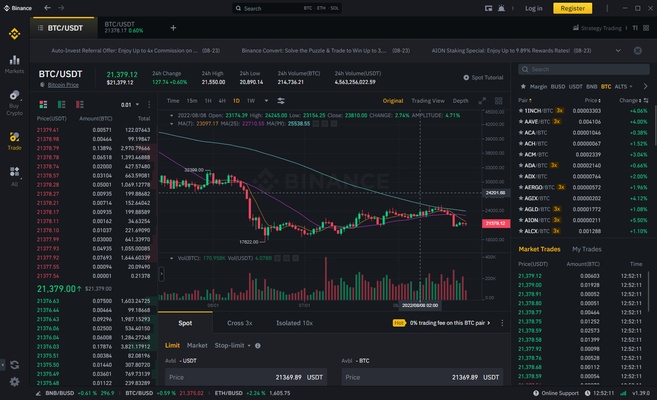Screen dimensions: 657x400
Task: Sort pair list by Change column
Action: point(630,100)
